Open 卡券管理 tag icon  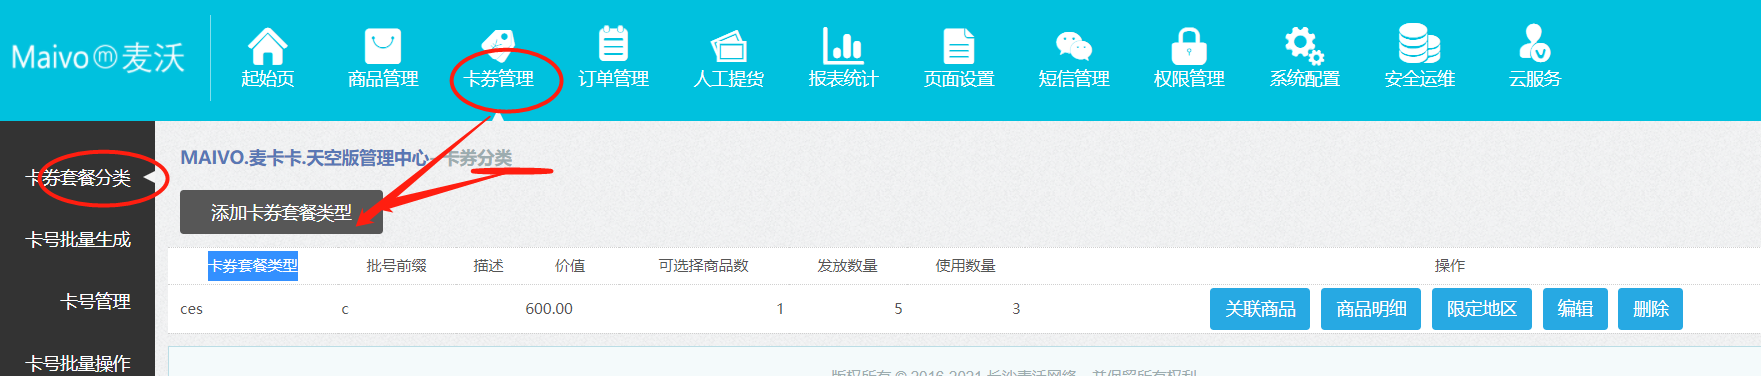pyautogui.click(x=498, y=46)
